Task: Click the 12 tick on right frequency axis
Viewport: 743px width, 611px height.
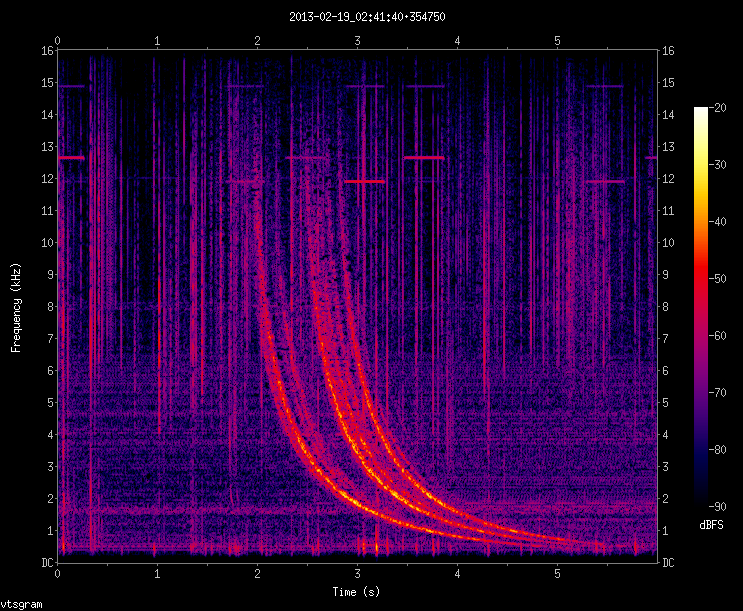Action: 670,179
